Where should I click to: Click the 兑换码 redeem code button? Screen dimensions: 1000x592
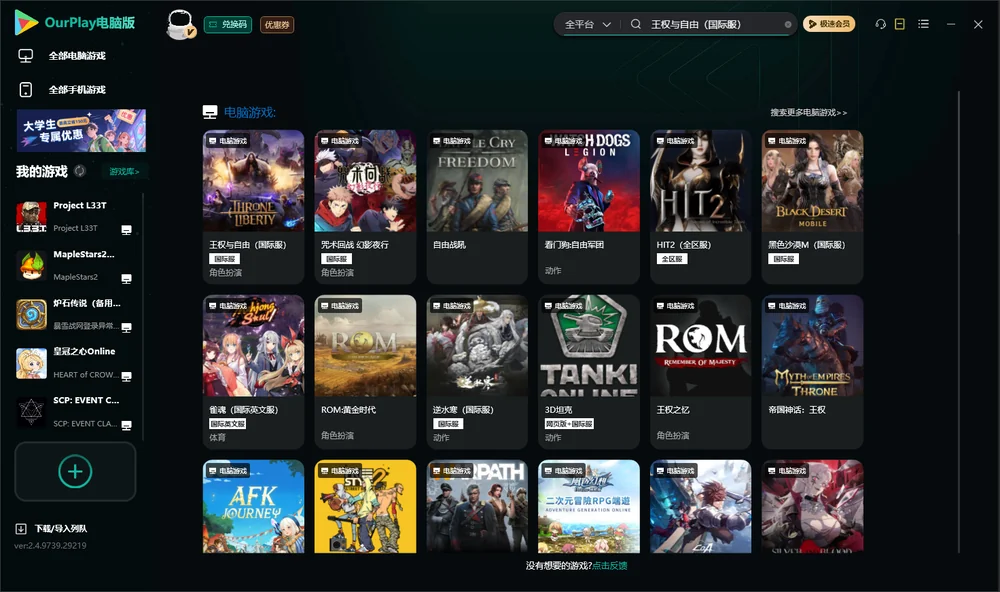(x=228, y=25)
